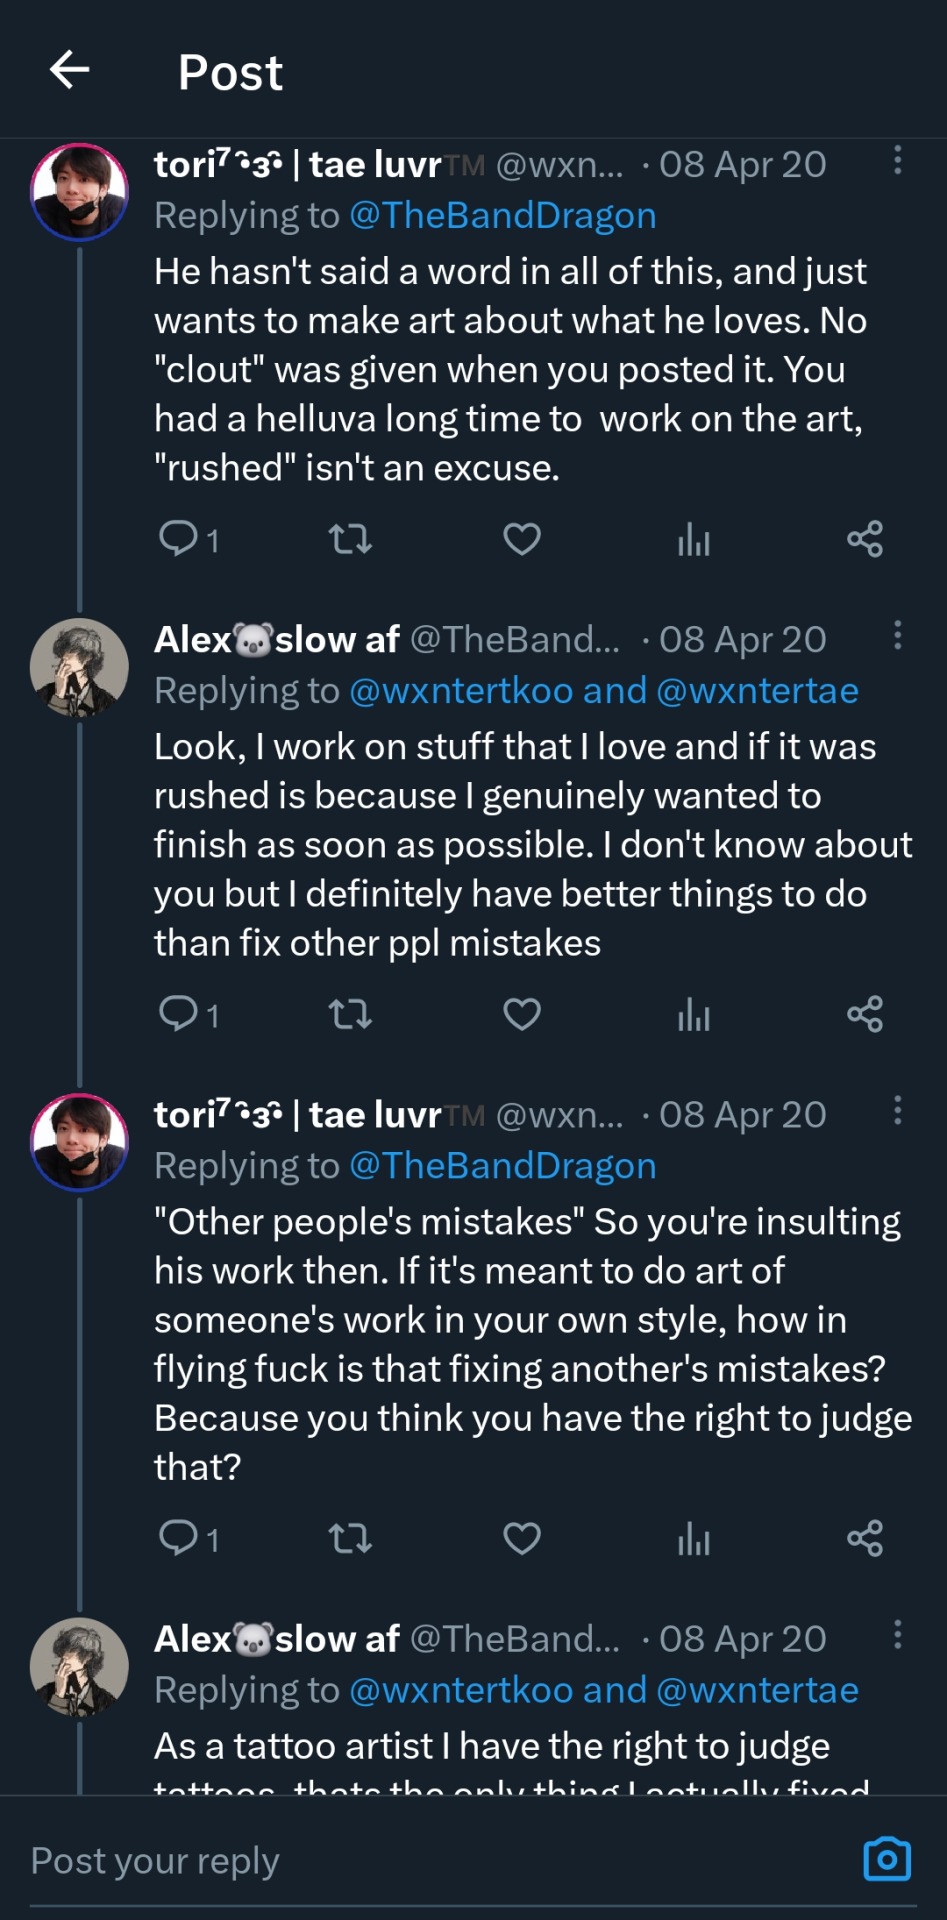Open @TheBandDragon link in first tori reply
The image size is (947, 1920).
(x=502, y=216)
